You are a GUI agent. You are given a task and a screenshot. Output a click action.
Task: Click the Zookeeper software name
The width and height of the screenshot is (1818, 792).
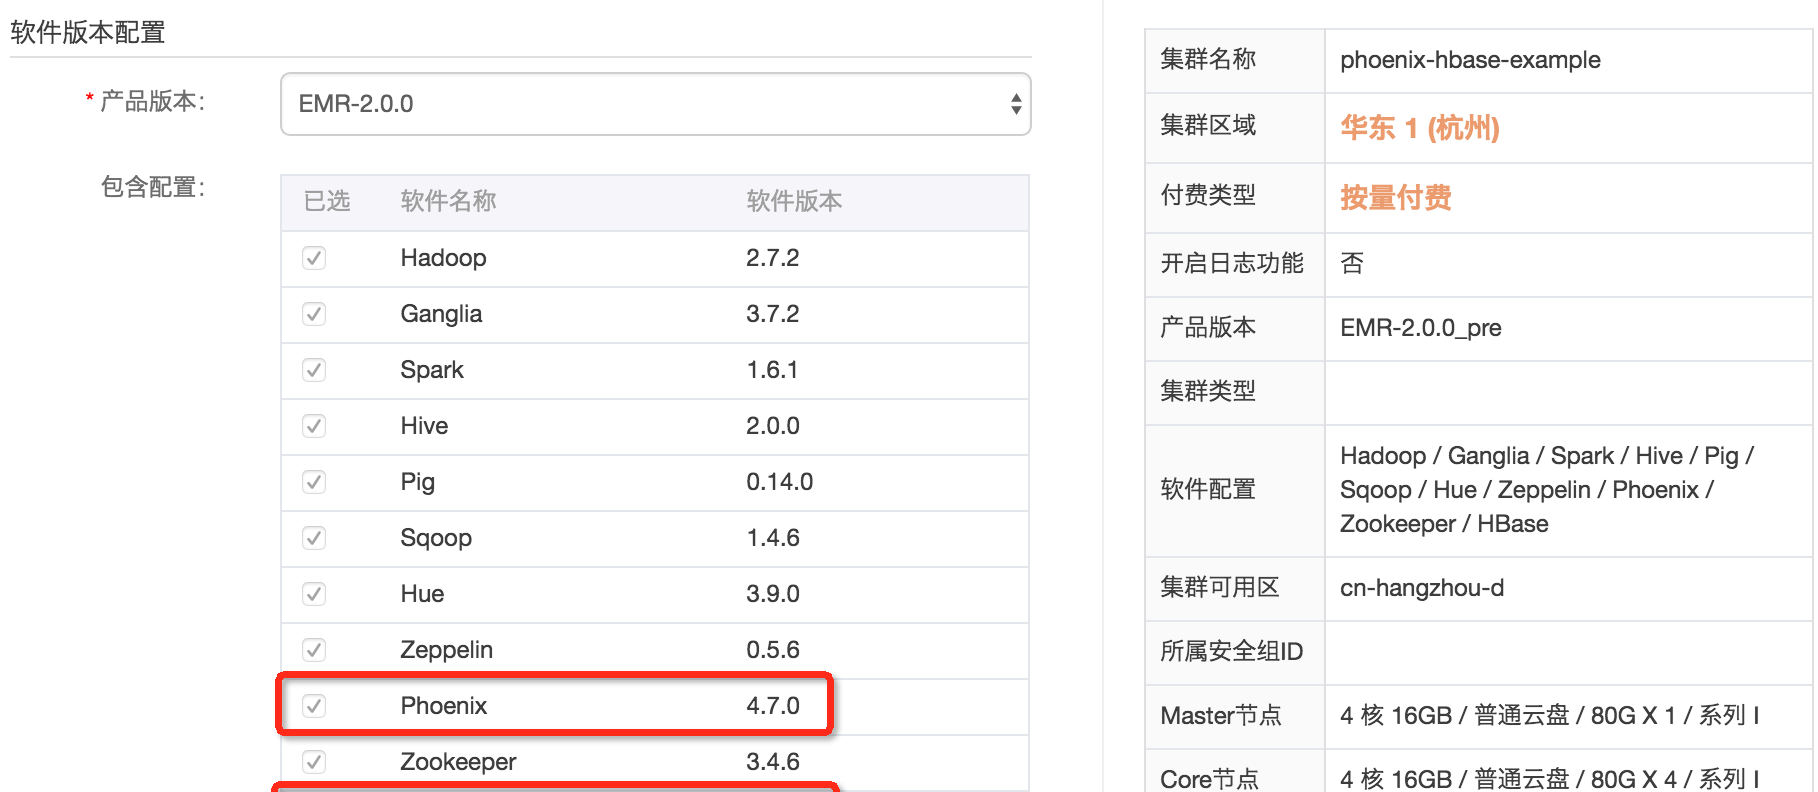click(458, 762)
